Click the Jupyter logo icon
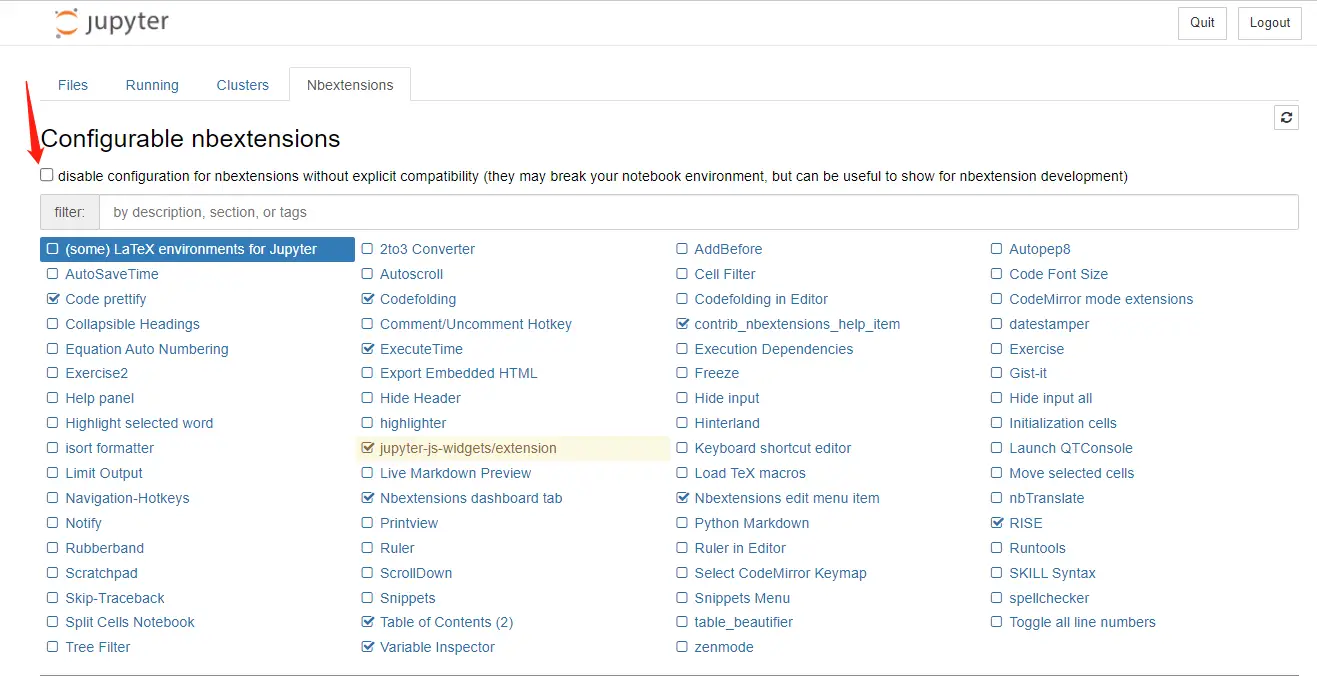1317x684 pixels. [x=66, y=23]
